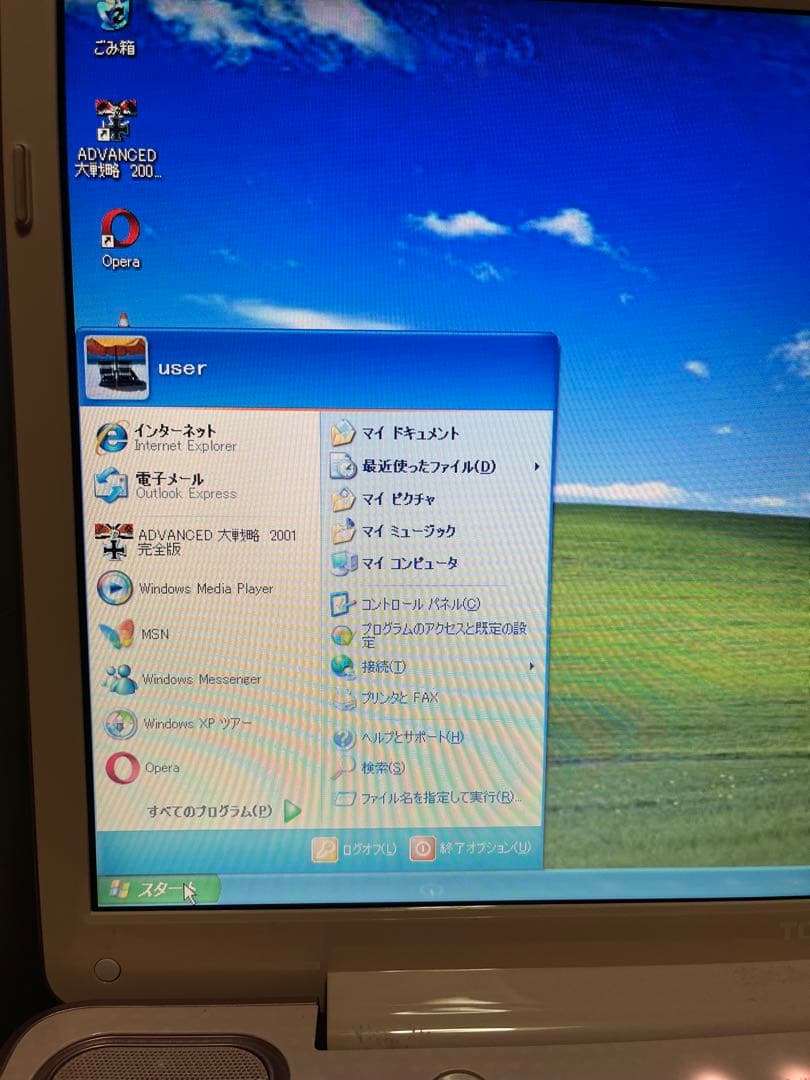Image resolution: width=810 pixels, height=1080 pixels.
Task: Click the ADVANCED 大戦略 2001 完全版 Start menu icon
Action: click(114, 541)
